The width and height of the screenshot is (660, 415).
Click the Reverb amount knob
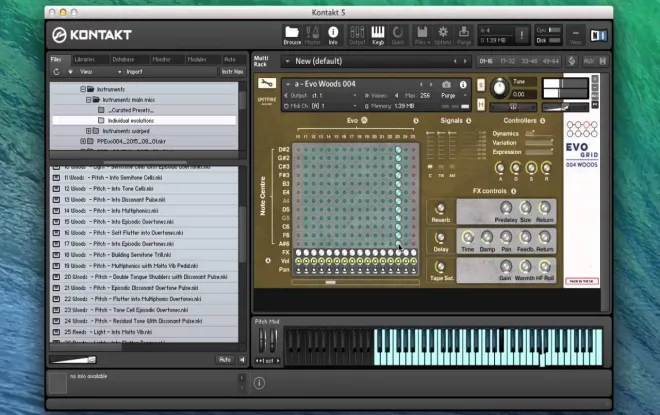click(x=440, y=208)
